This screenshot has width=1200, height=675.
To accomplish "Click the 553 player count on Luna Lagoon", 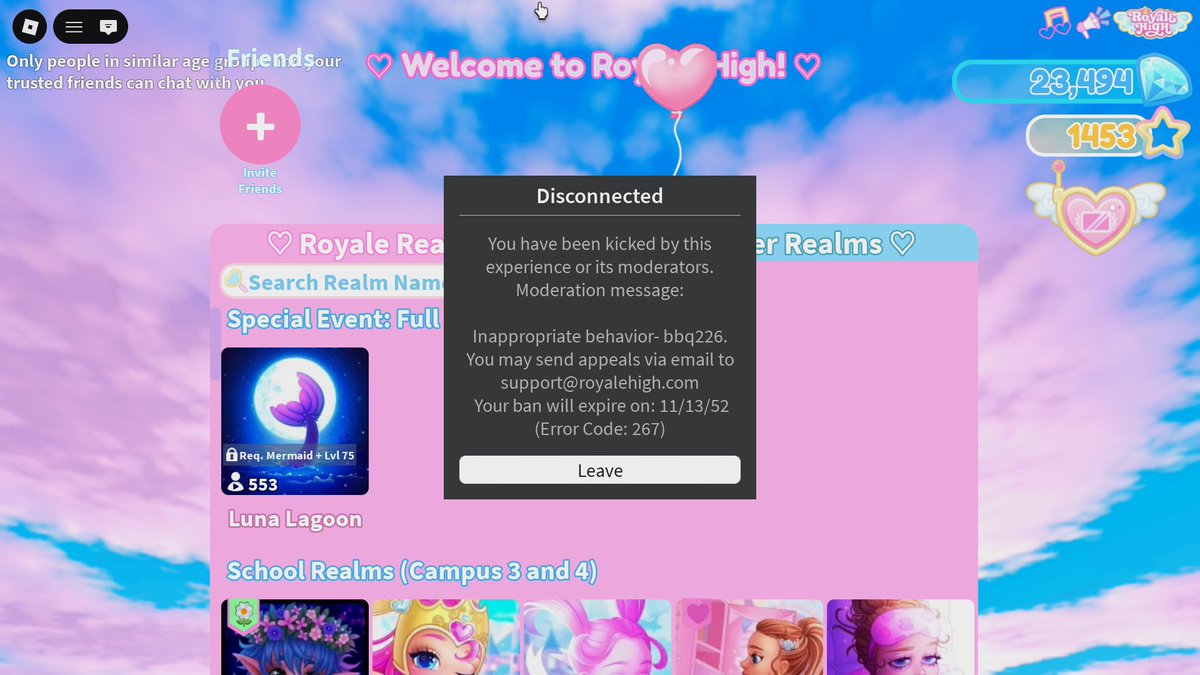I will click(253, 484).
